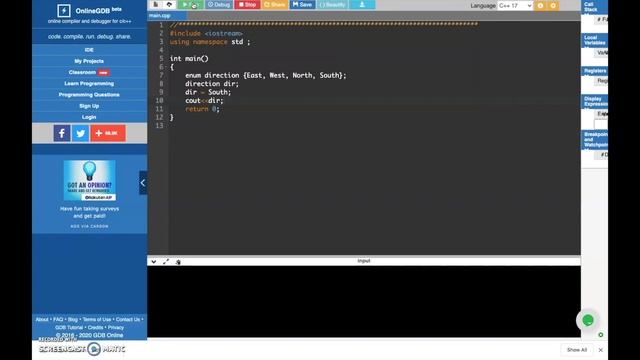Share on Facebook via the Facebook icon
Viewport: 640px width, 360px height.
coord(62,133)
